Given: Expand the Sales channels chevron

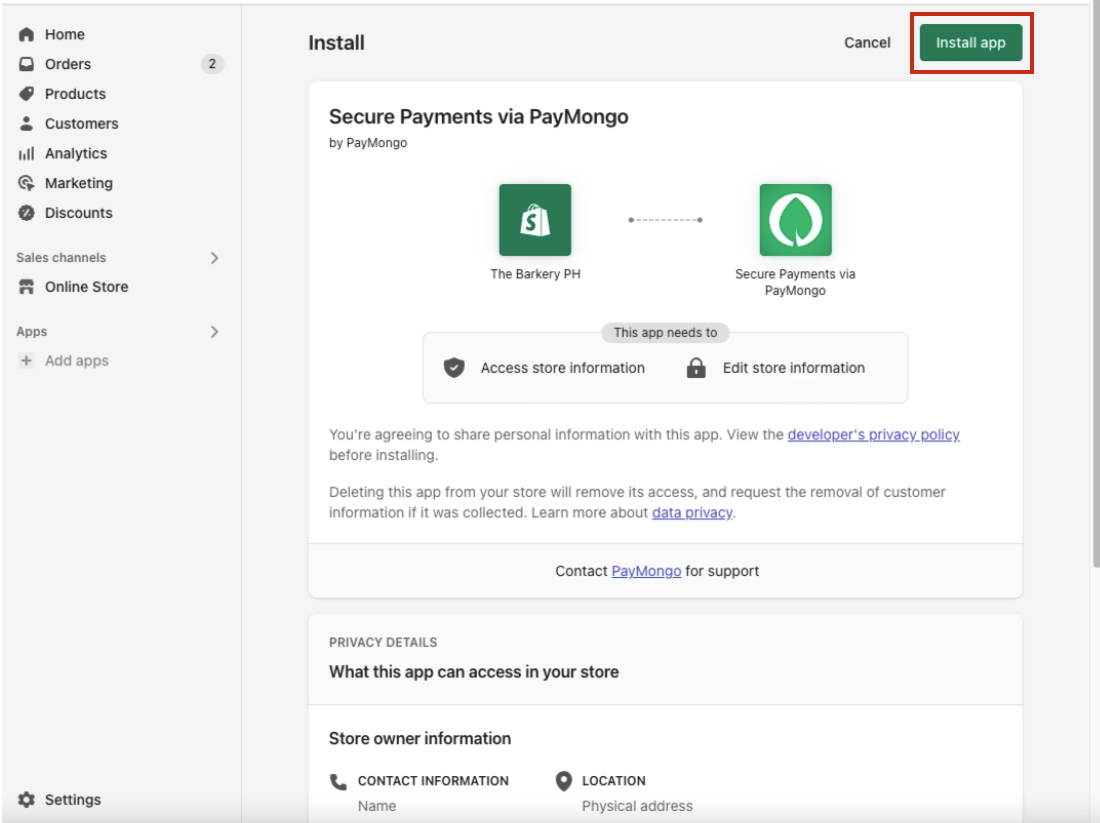Looking at the screenshot, I should click(215, 258).
